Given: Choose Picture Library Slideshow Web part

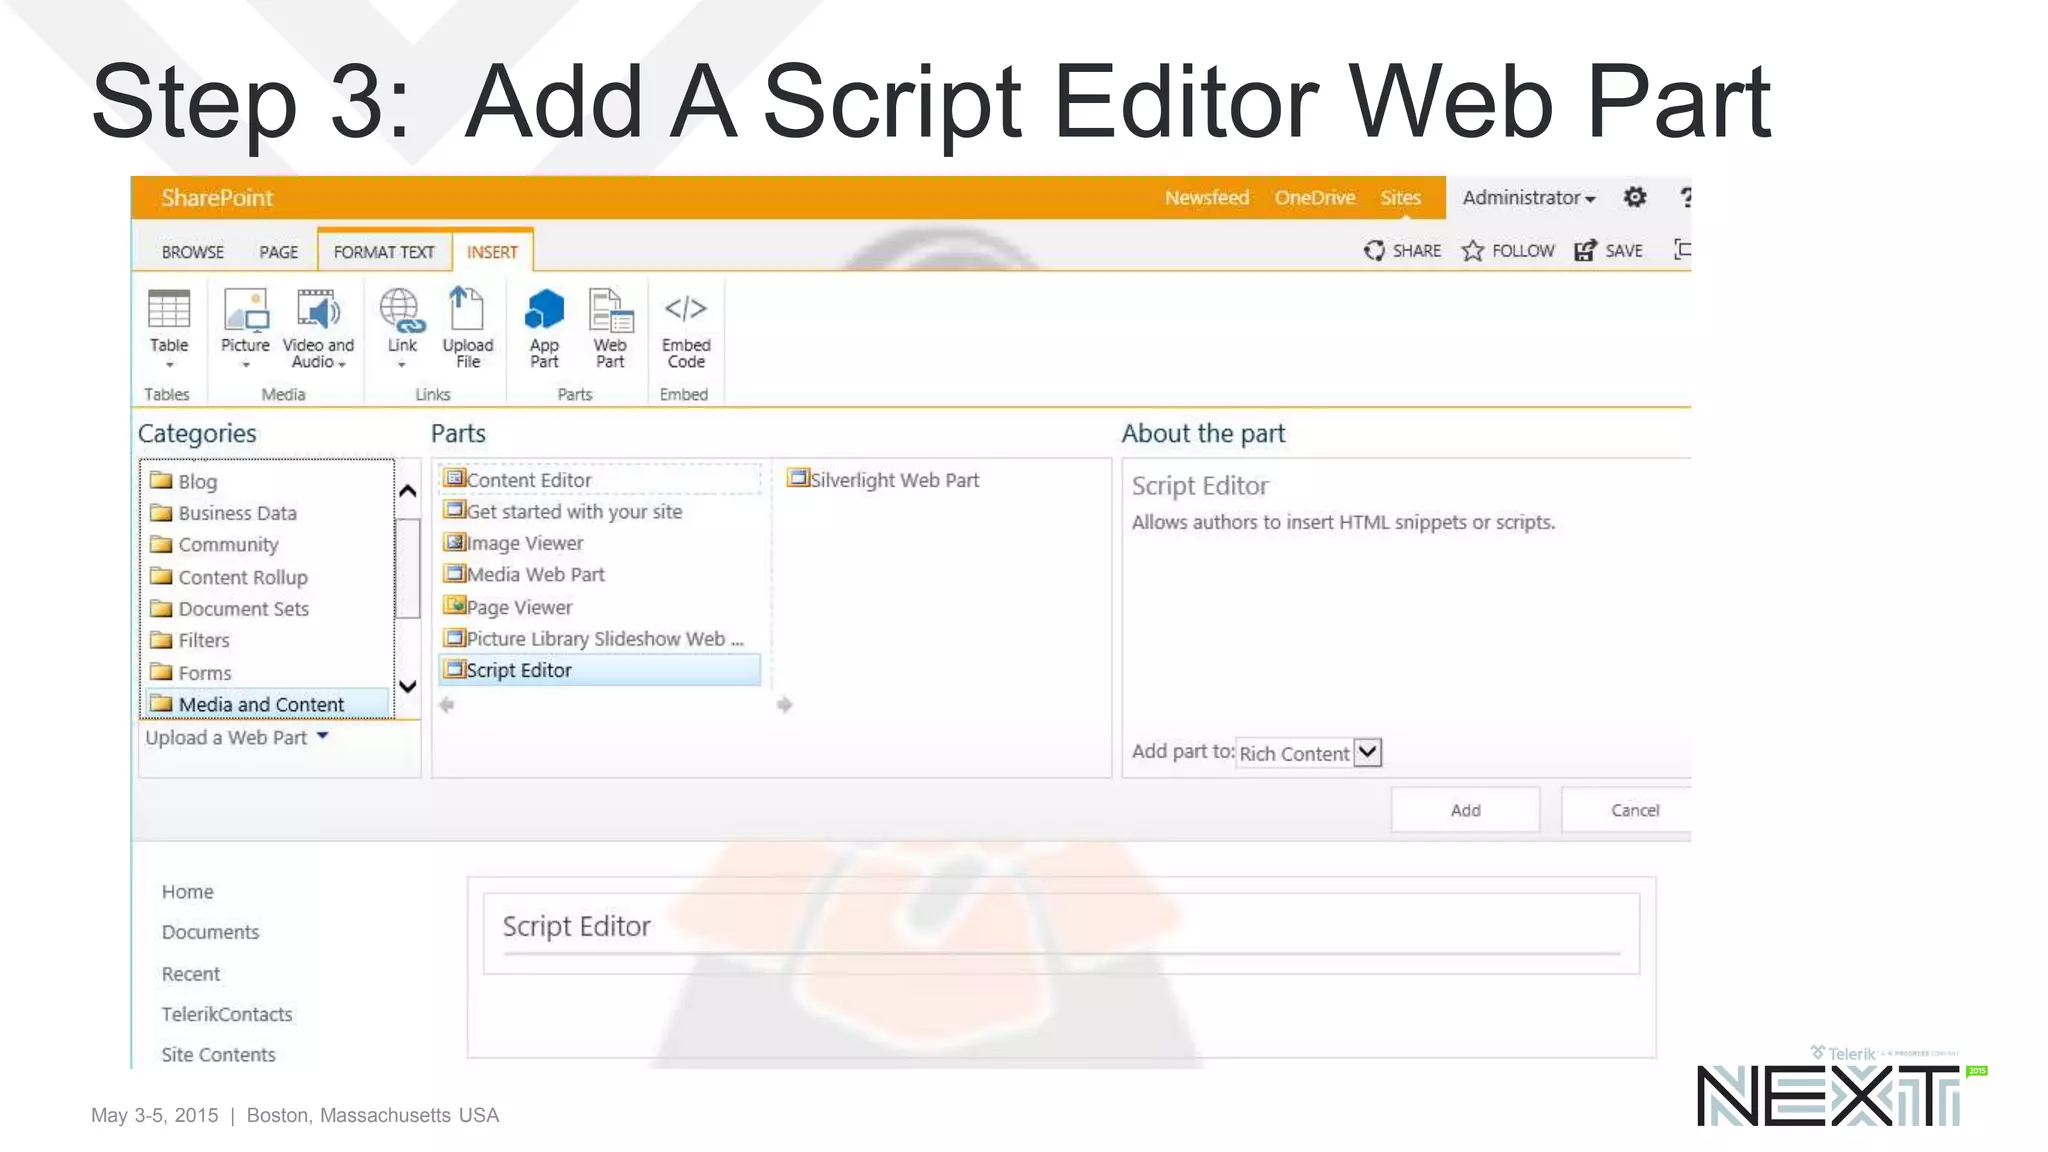Looking at the screenshot, I should pos(594,638).
